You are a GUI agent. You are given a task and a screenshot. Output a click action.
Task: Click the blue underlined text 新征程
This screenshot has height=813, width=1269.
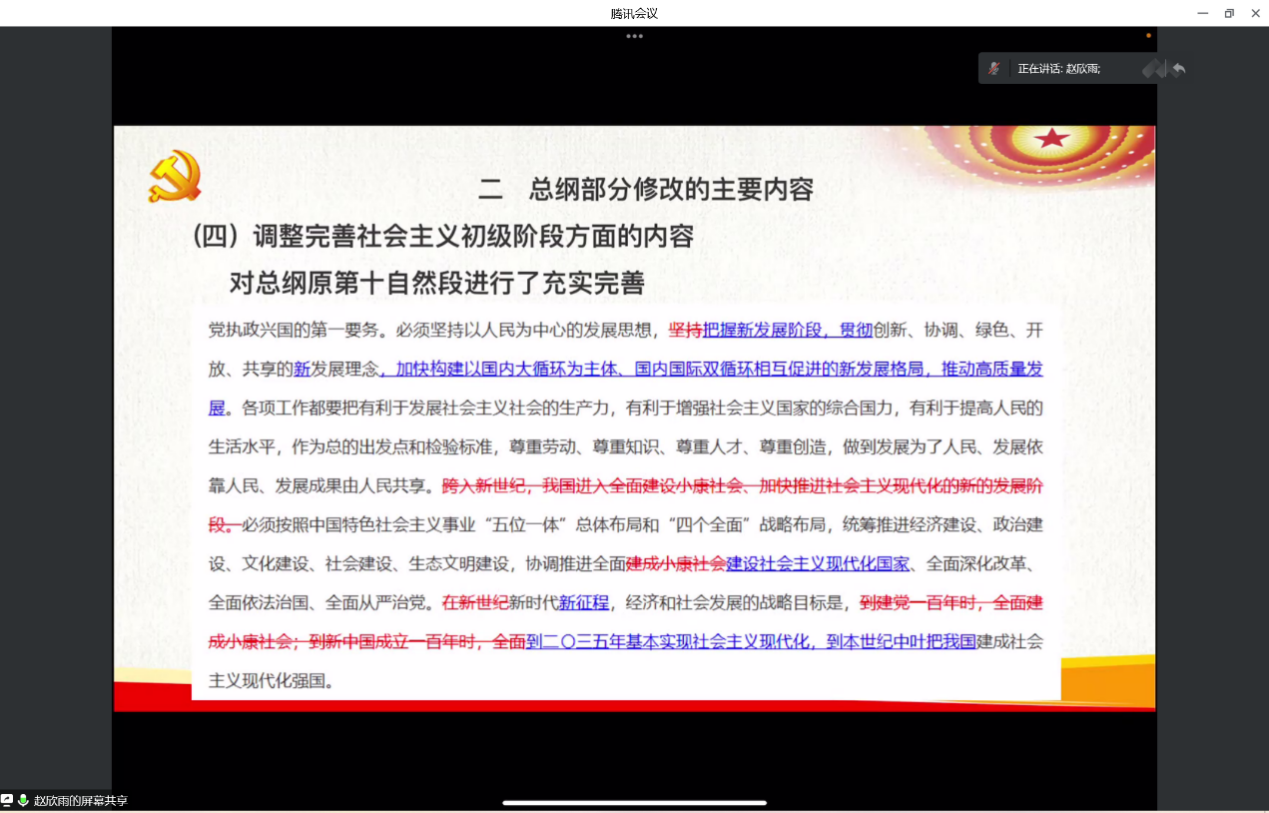(583, 603)
